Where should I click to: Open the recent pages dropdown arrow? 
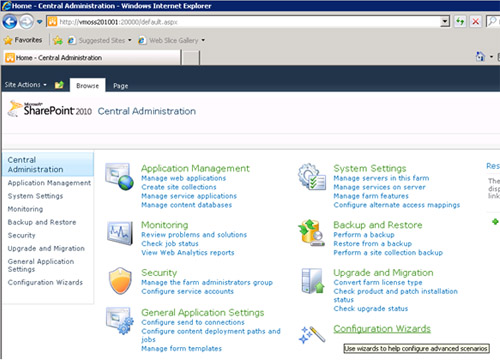coord(39,22)
